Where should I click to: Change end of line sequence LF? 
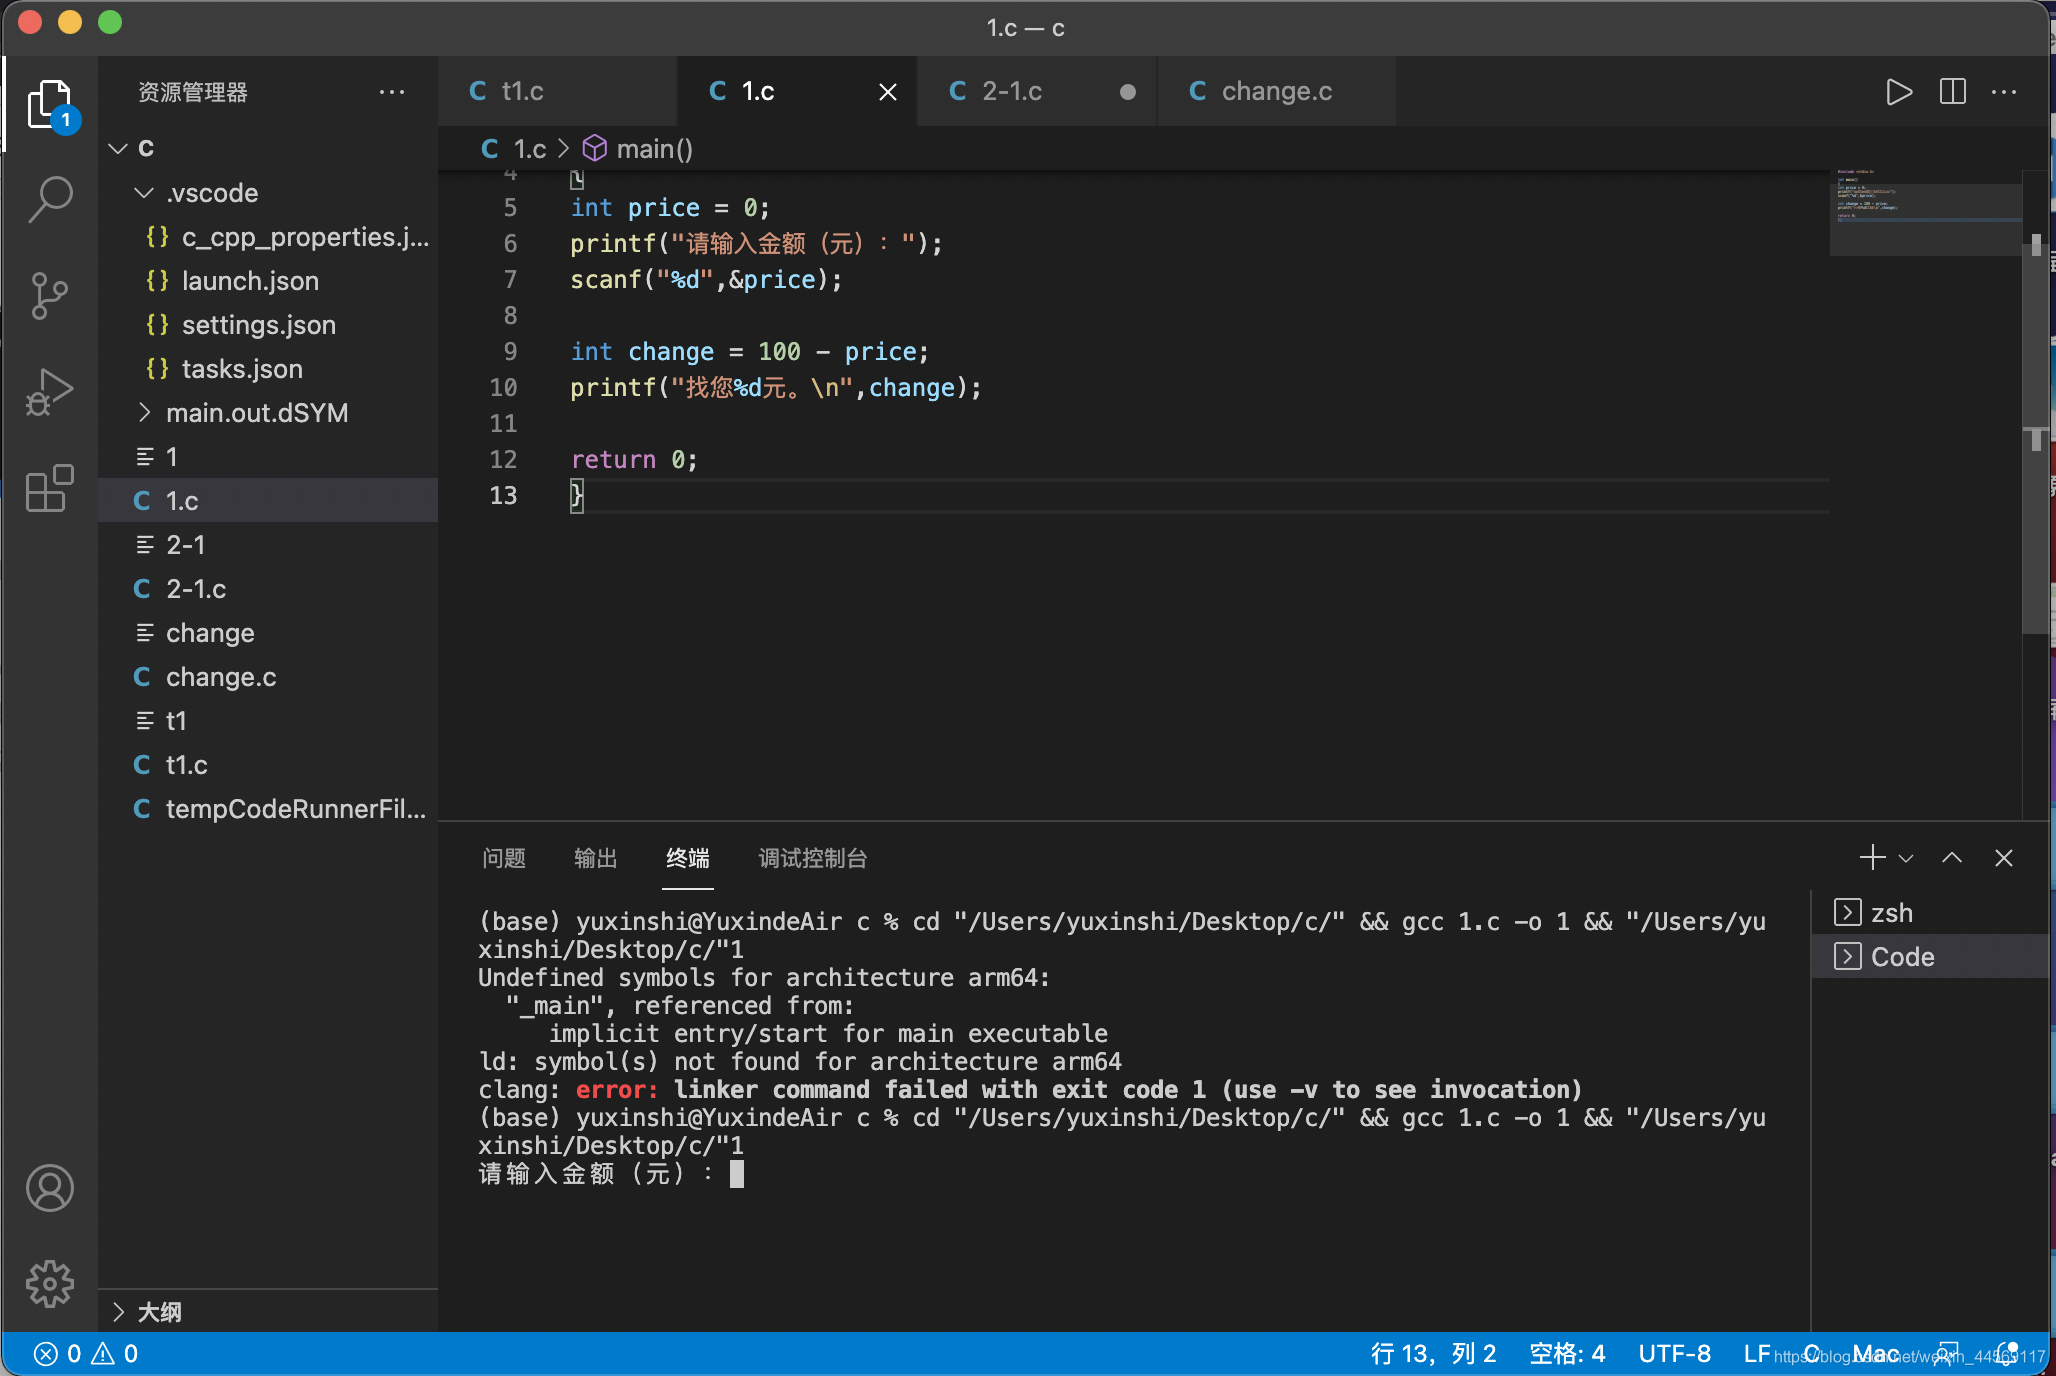1757,1353
